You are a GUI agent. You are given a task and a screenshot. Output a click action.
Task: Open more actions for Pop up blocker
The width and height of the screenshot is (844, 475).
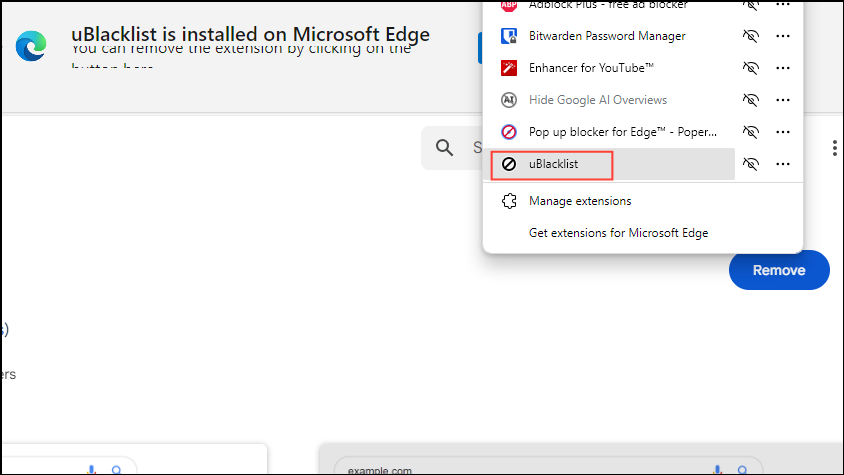(783, 132)
